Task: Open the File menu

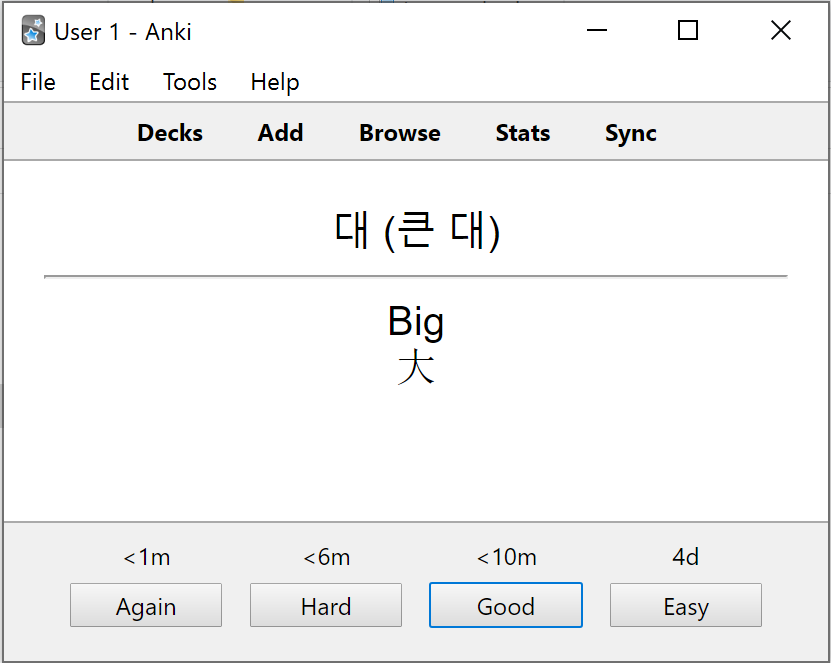Action: 38,82
